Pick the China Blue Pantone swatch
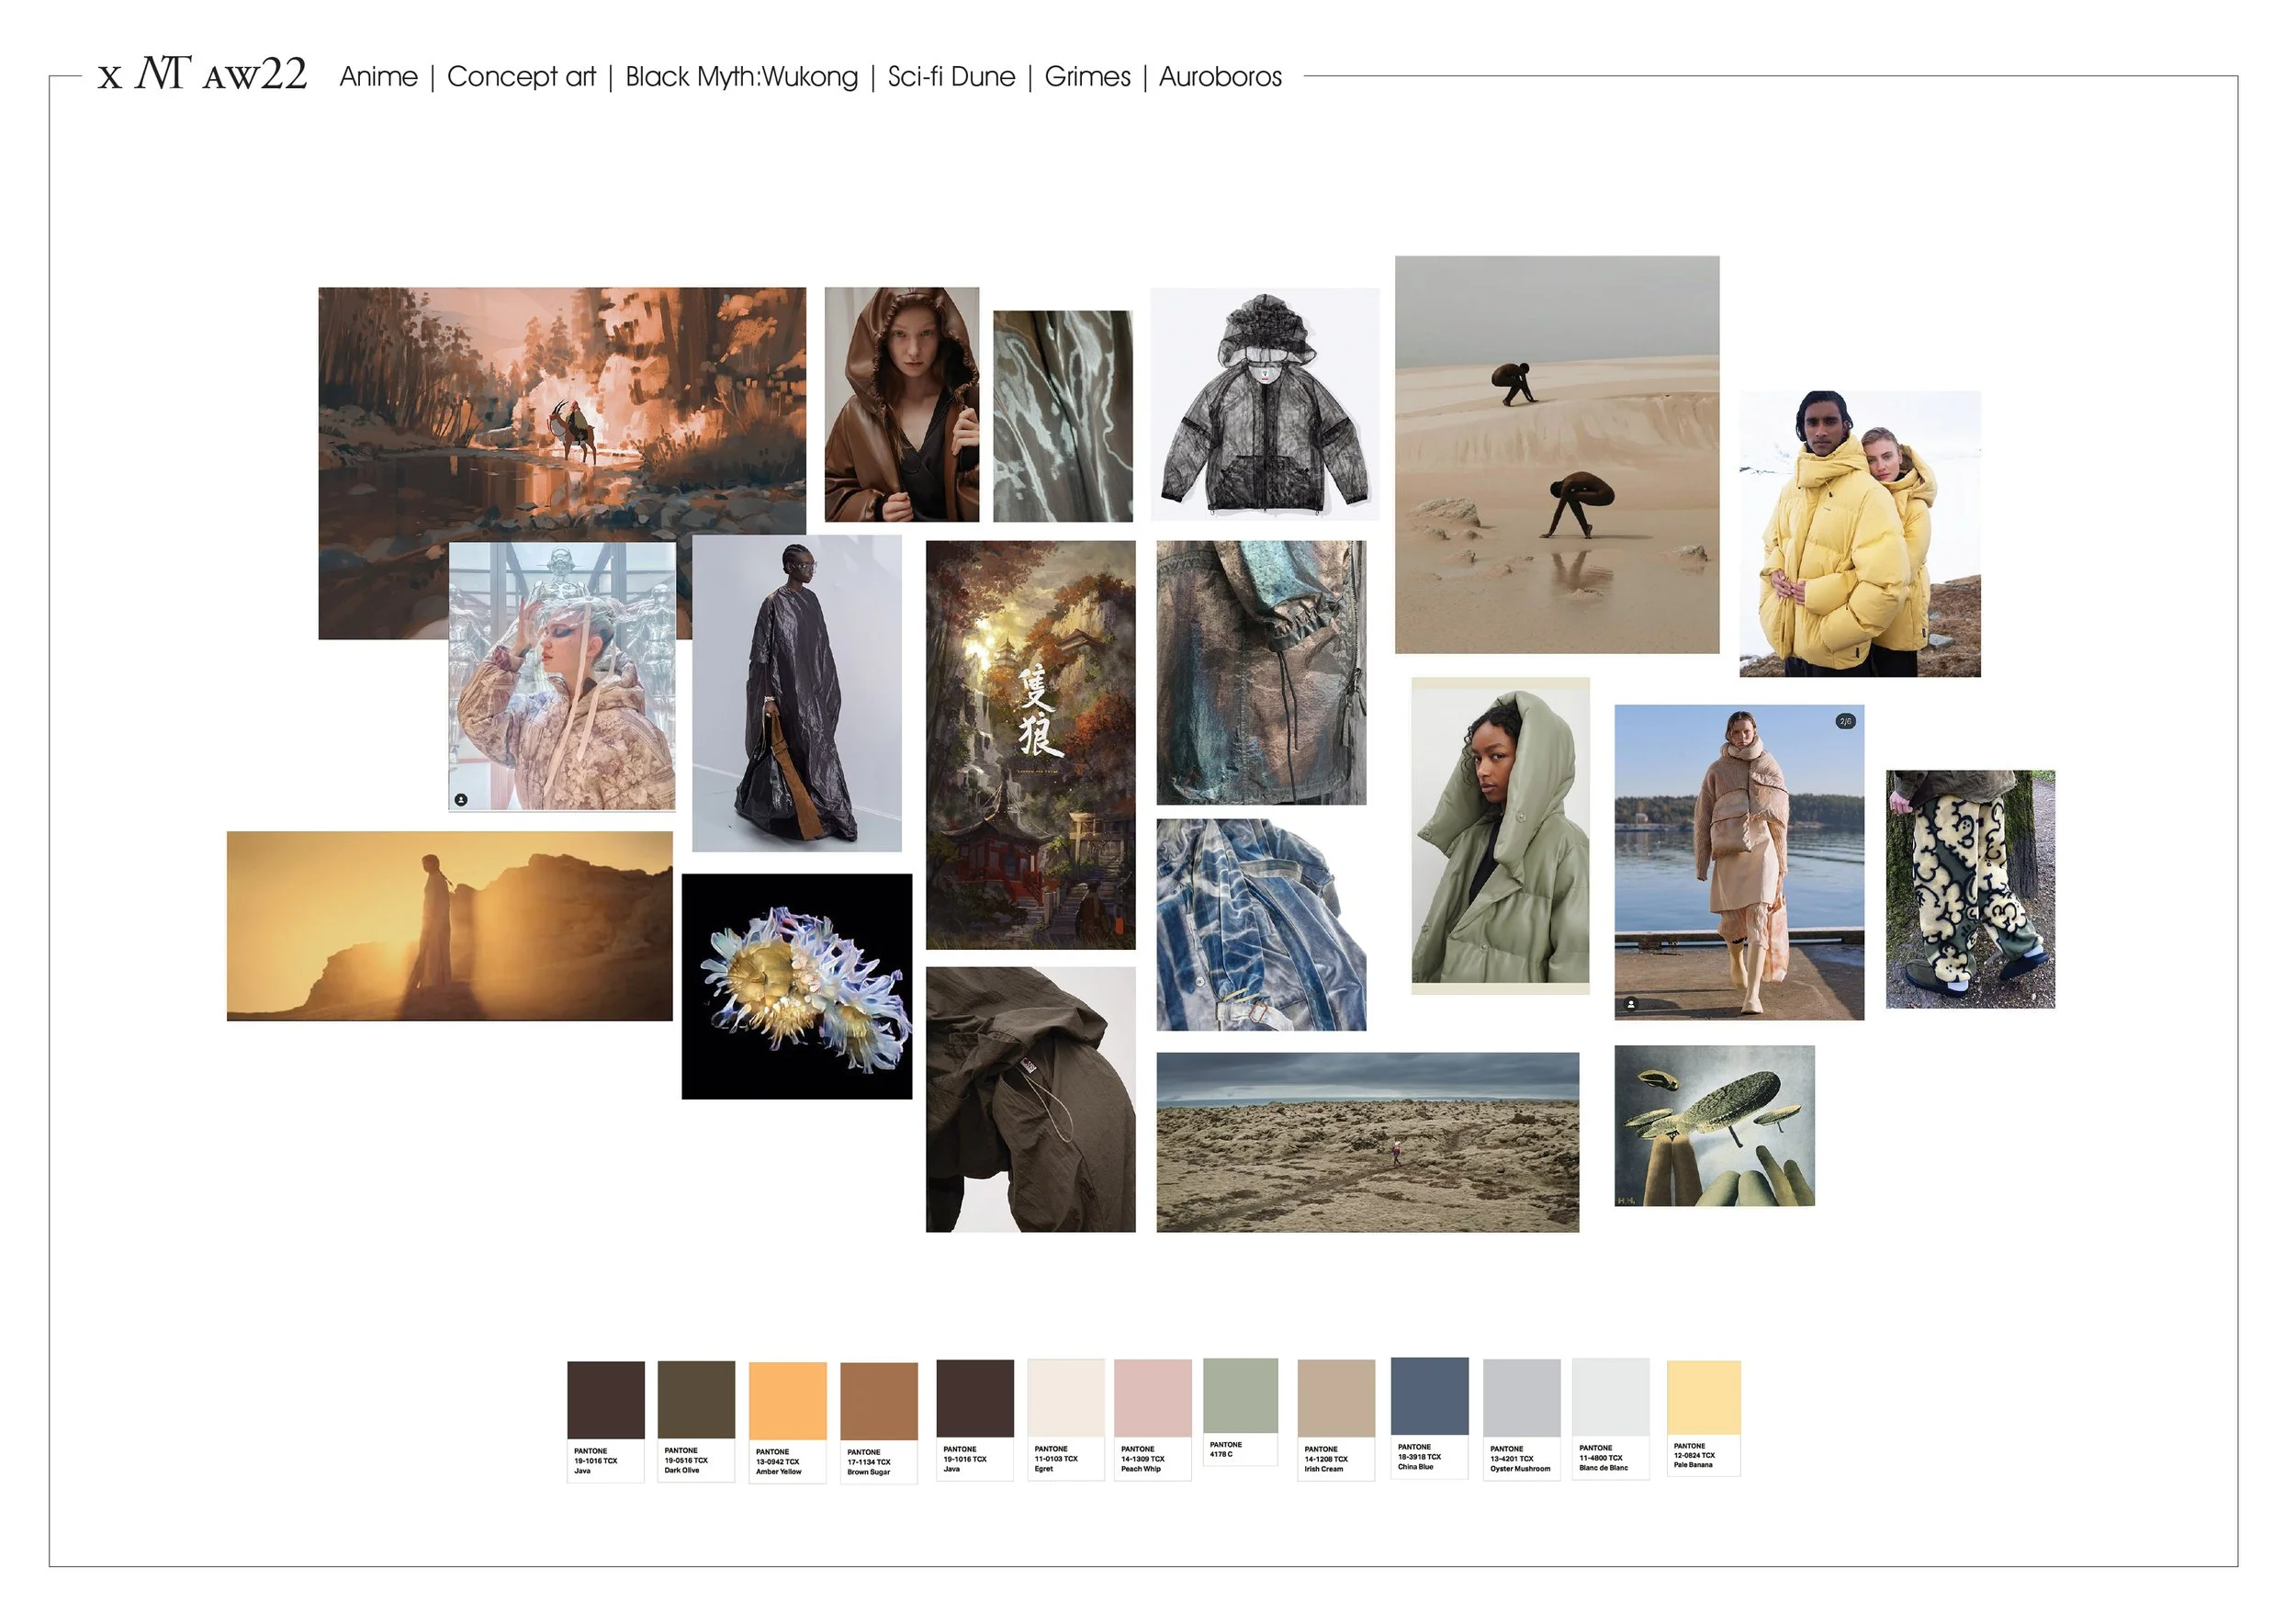This screenshot has height=1624, width=2296. click(x=1429, y=1418)
